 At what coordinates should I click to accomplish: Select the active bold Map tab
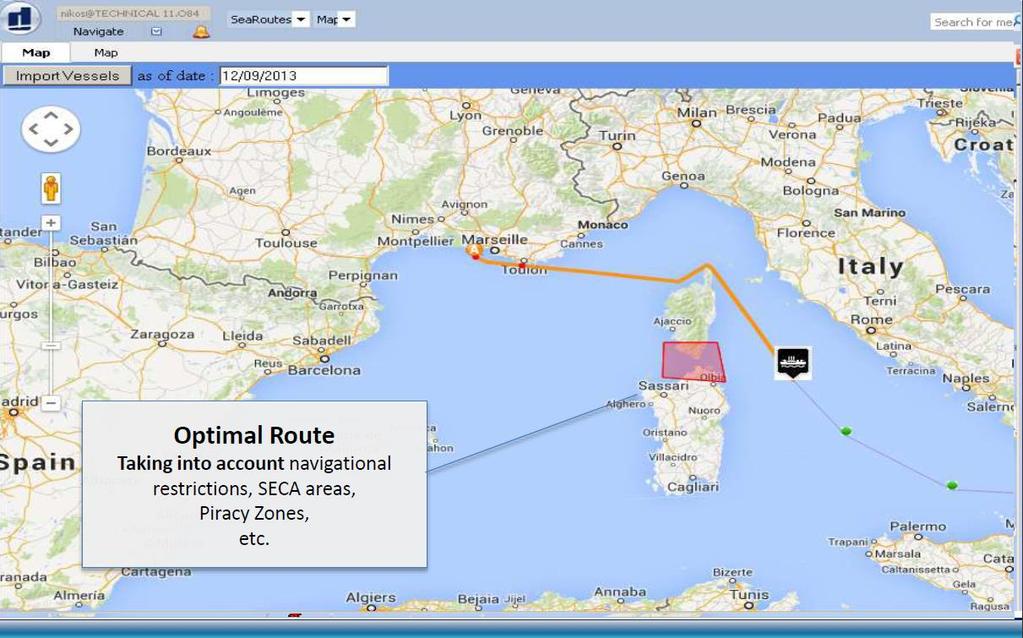pos(36,53)
